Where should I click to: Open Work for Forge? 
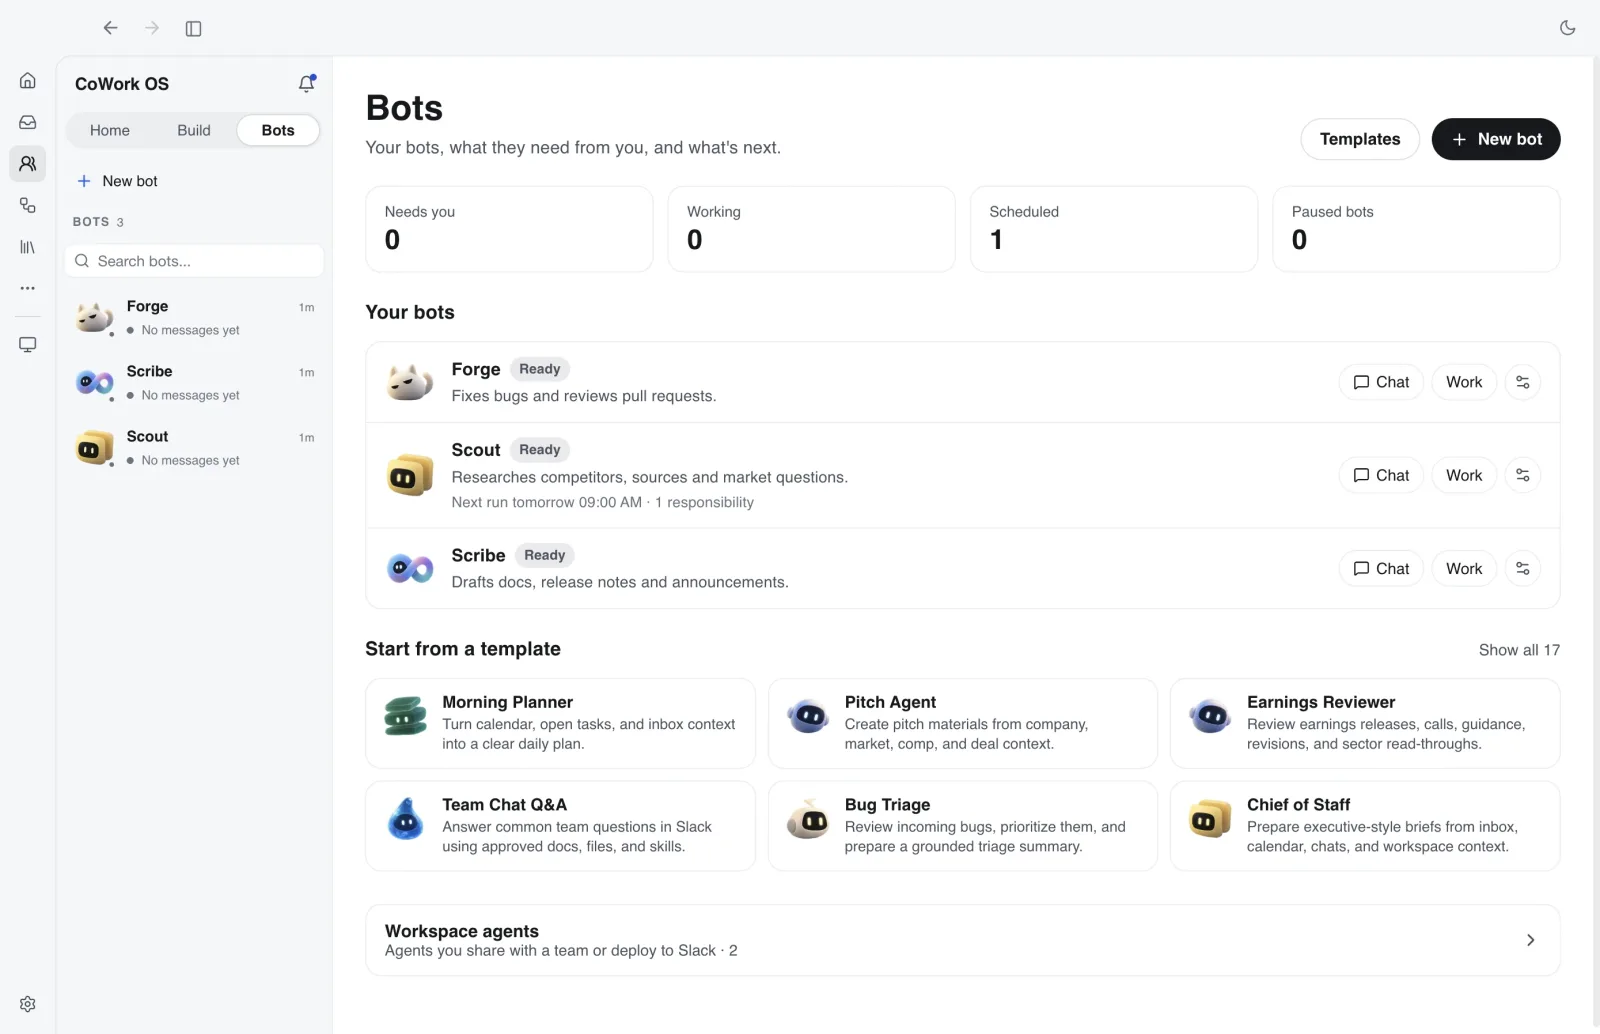(1464, 382)
